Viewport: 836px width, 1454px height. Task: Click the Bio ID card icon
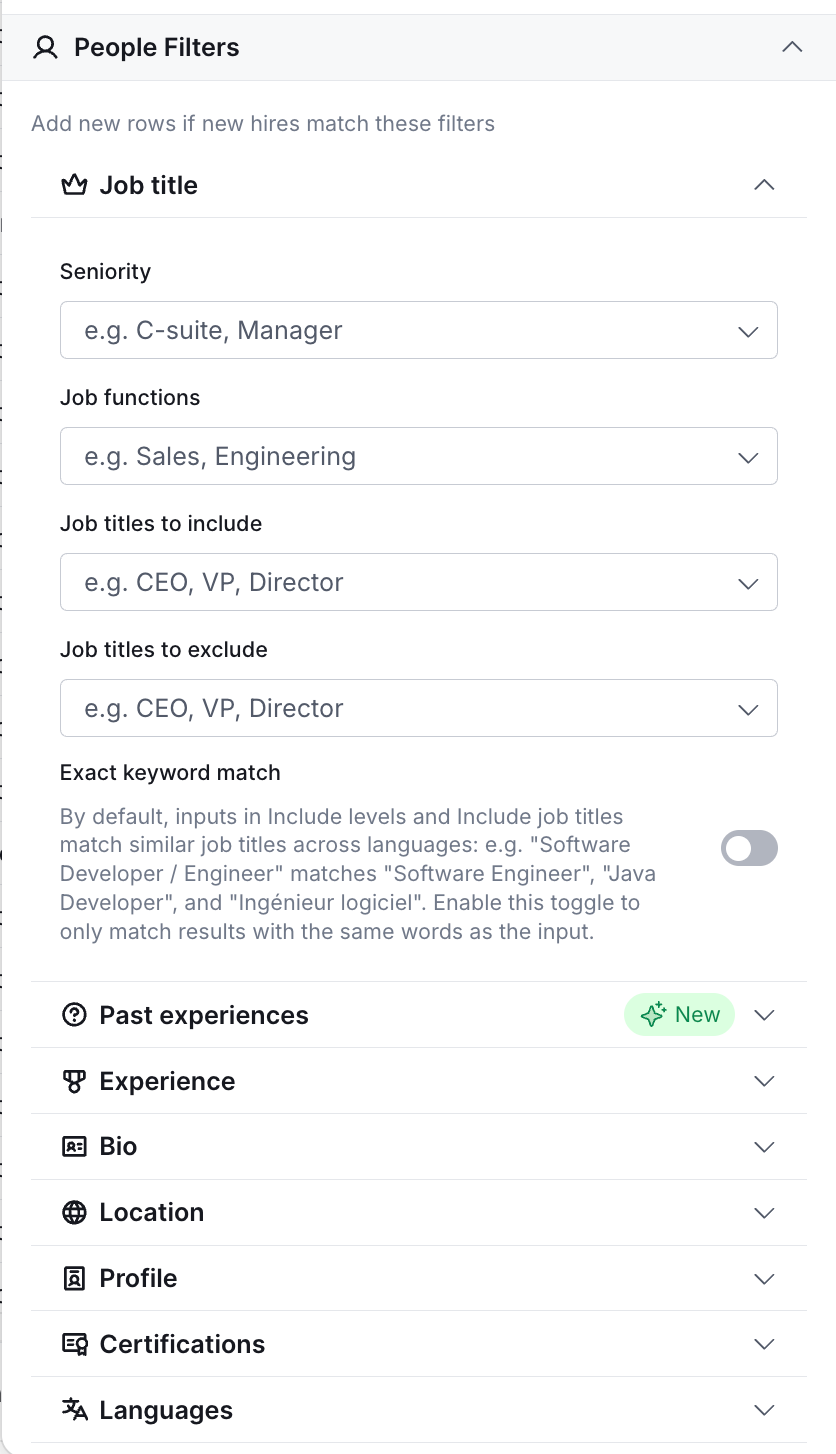tap(74, 1147)
